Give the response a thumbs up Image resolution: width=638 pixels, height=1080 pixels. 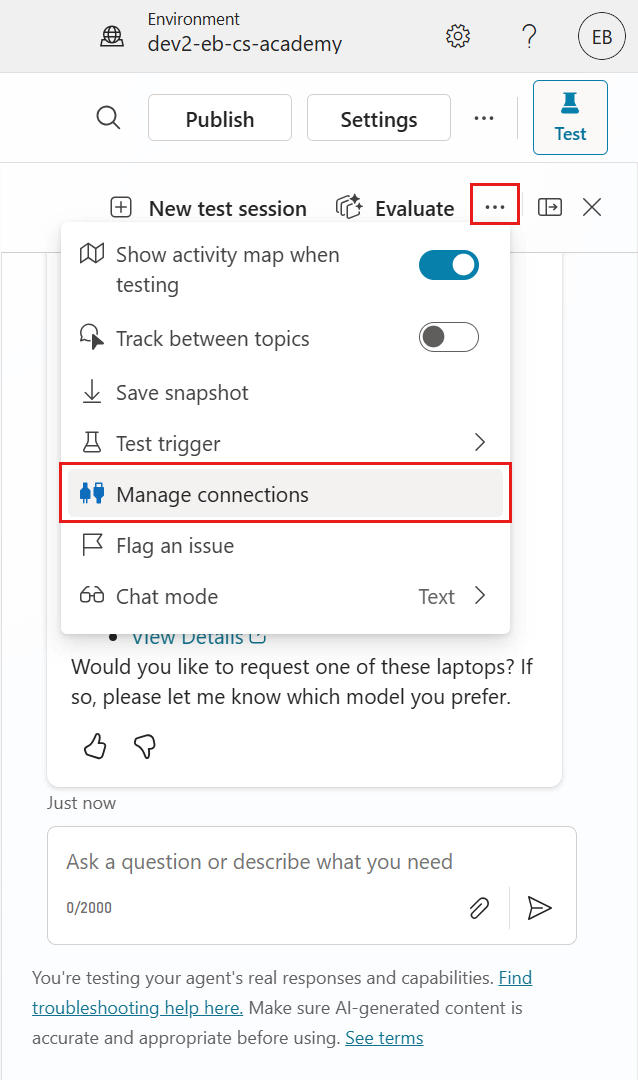click(95, 746)
